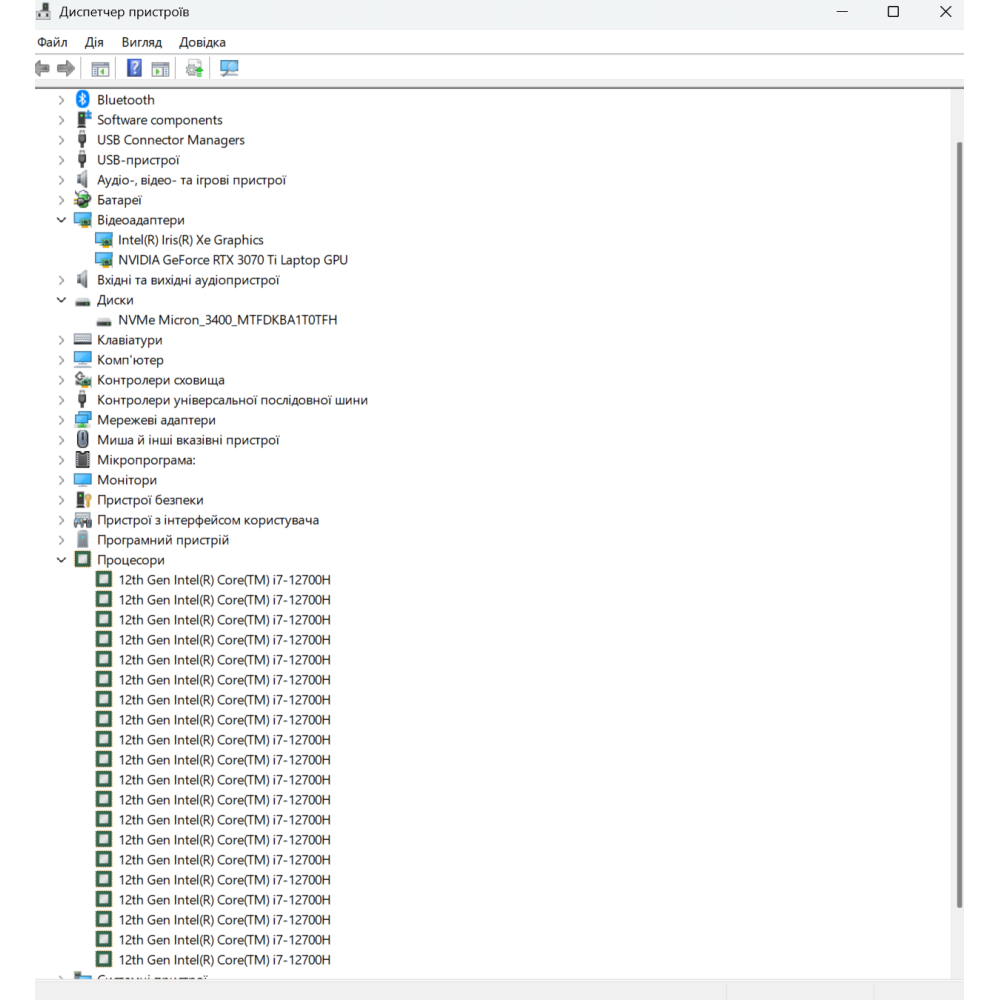Viewport: 1000px width, 1000px height.
Task: Select the Bluetooth icon in device tree
Action: tap(83, 100)
